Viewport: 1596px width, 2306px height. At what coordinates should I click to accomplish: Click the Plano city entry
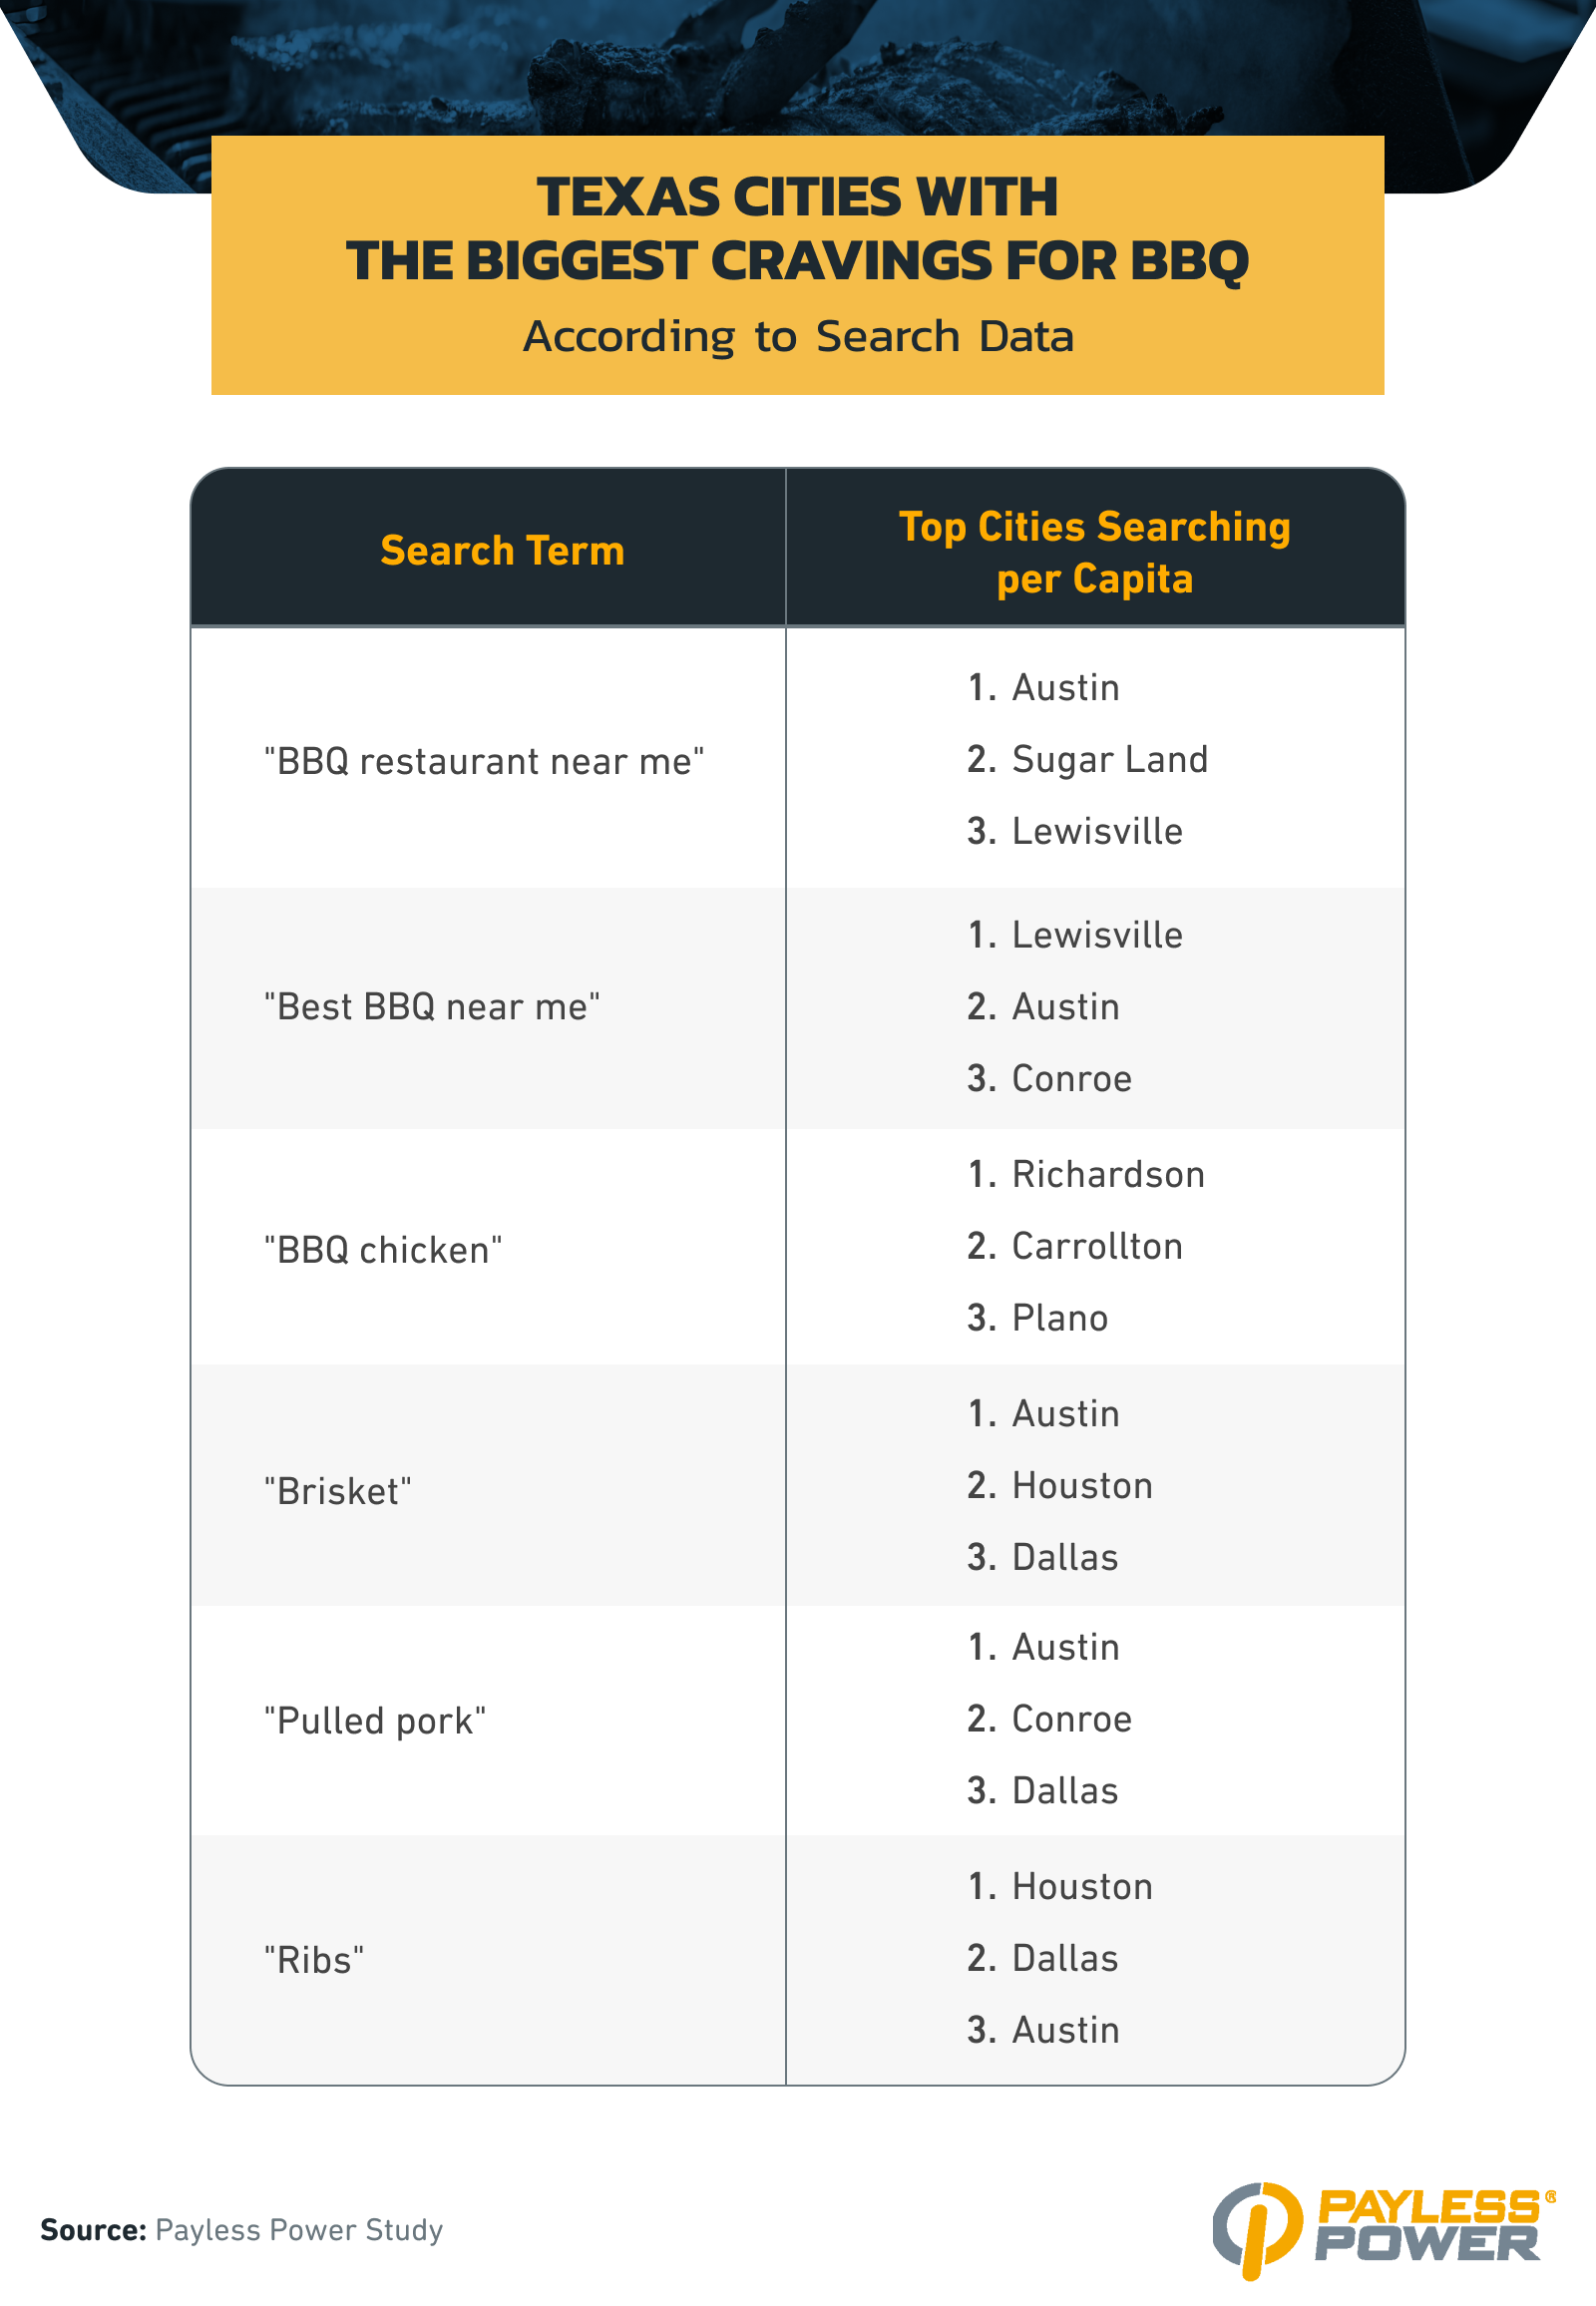click(x=1060, y=1318)
